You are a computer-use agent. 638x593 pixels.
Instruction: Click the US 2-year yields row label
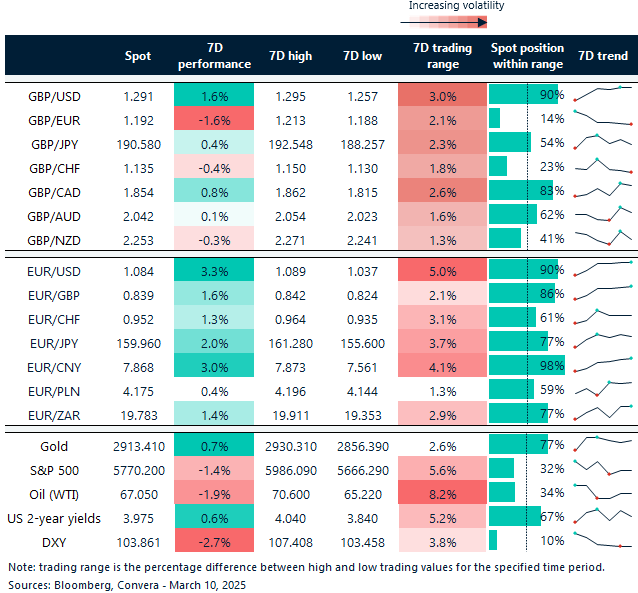tap(54, 519)
